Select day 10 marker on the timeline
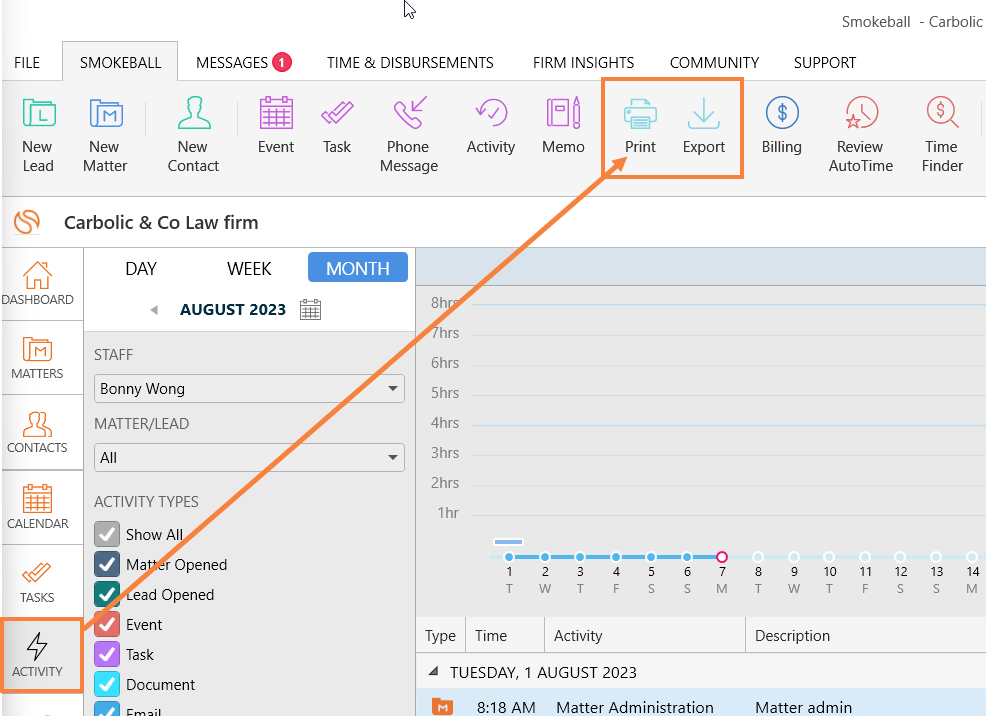 829,557
